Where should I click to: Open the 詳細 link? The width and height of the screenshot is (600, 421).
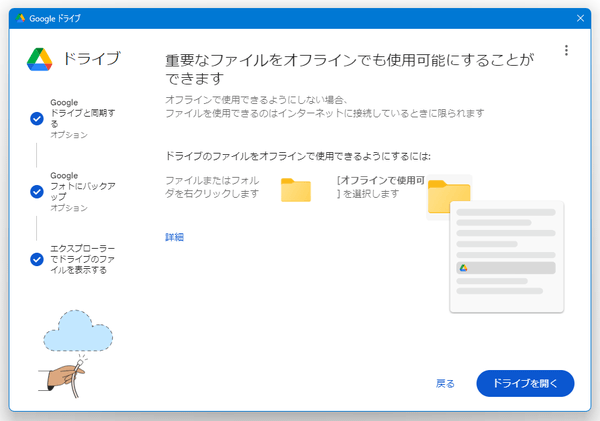[174, 237]
